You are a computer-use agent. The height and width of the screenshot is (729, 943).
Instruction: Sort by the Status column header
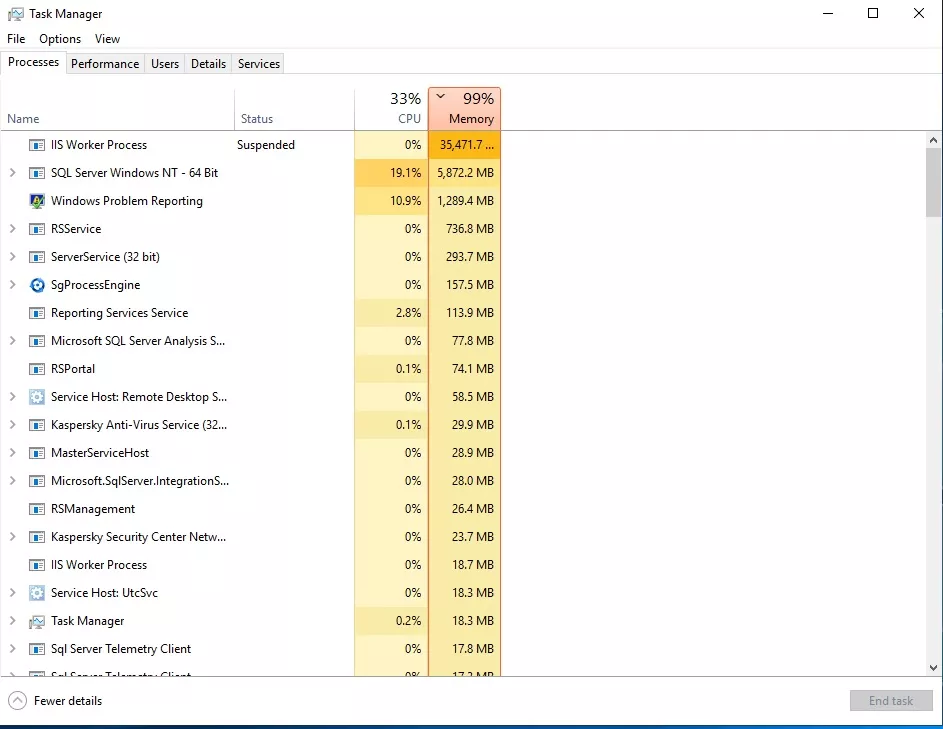[x=295, y=109]
